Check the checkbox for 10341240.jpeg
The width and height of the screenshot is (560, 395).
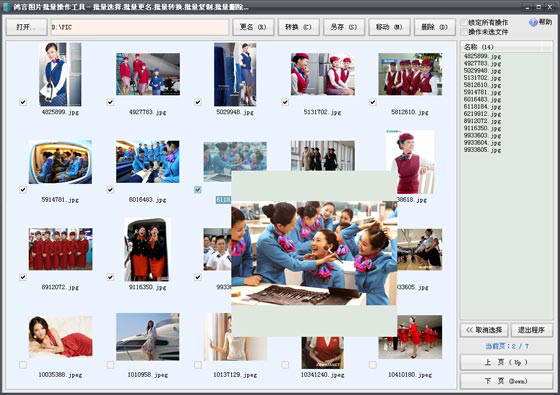tap(285, 365)
